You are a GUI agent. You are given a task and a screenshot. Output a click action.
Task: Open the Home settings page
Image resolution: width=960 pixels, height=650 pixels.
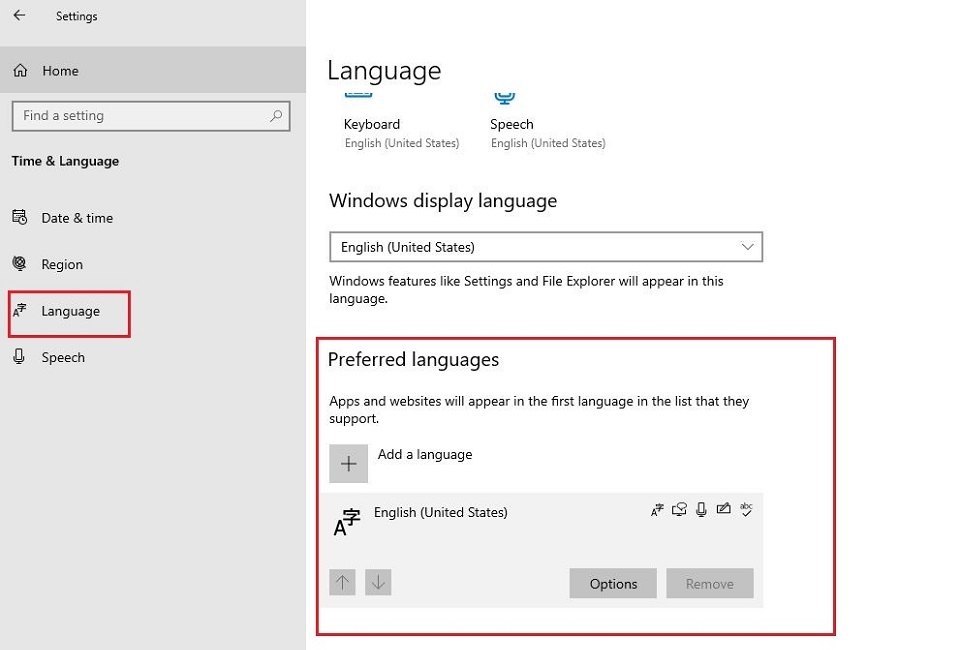[153, 70]
